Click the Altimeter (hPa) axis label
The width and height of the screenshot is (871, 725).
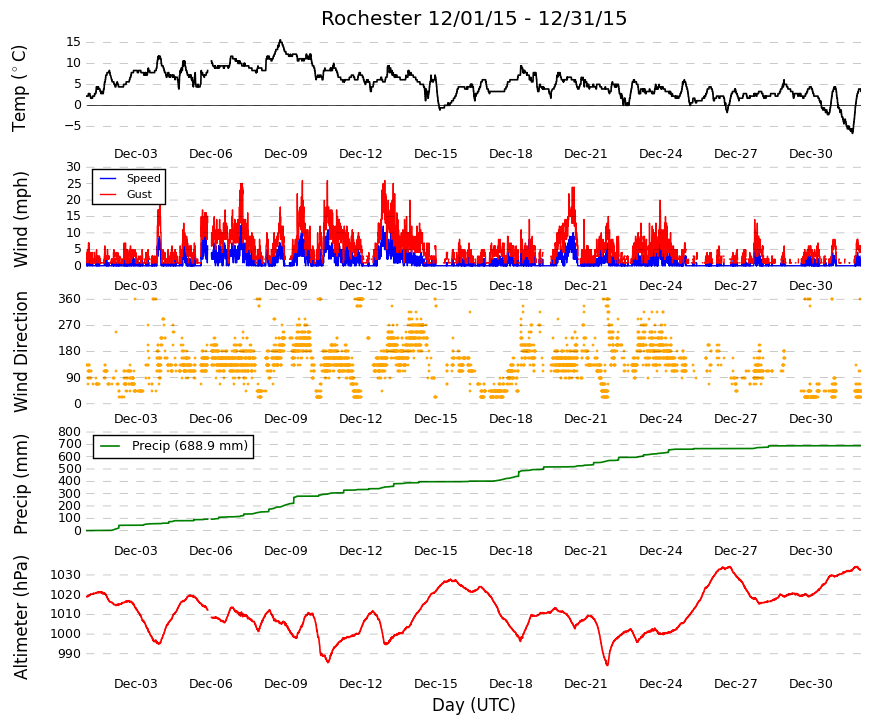(20, 617)
